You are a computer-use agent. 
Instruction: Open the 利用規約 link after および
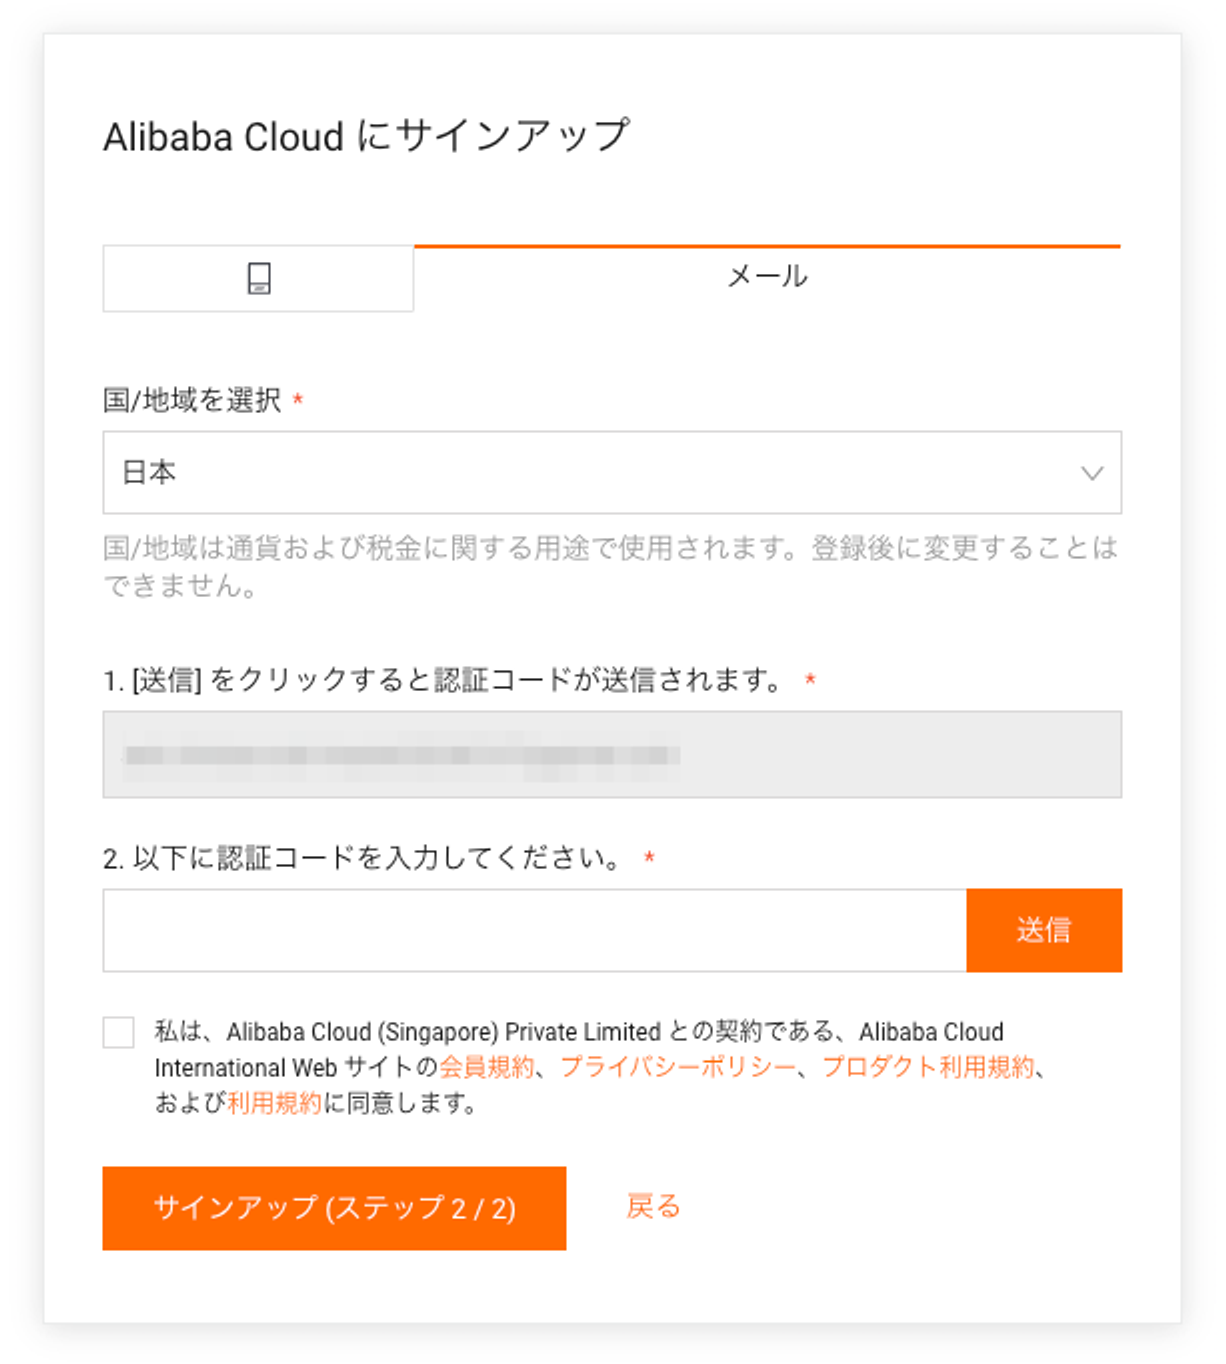275,1103
